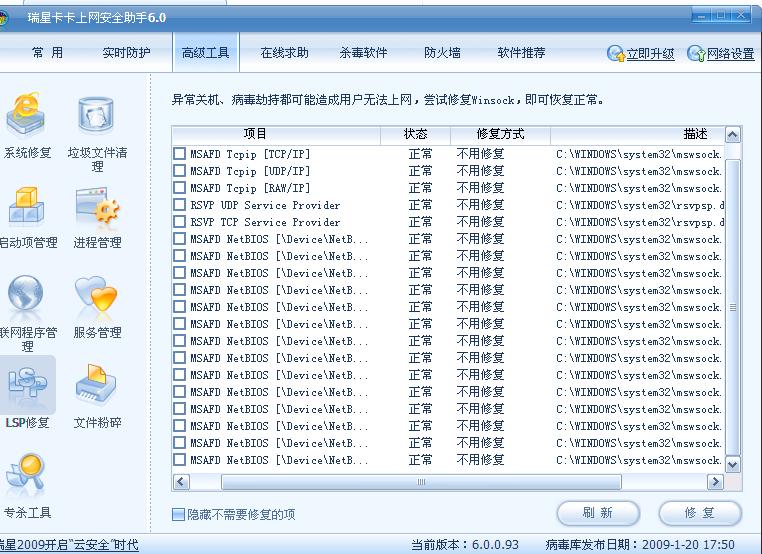The image size is (762, 554).
Task: Open the 瑞星2009开启云安全时代 link
Action: tap(69, 545)
